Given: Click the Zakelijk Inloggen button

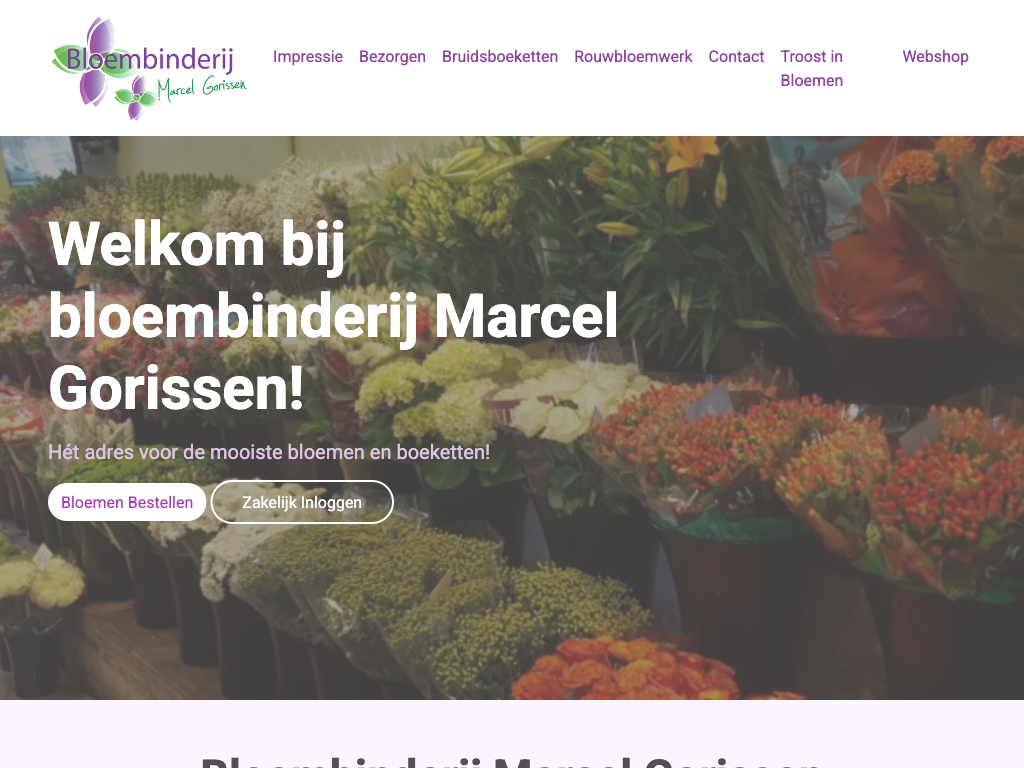Looking at the screenshot, I should 302,502.
